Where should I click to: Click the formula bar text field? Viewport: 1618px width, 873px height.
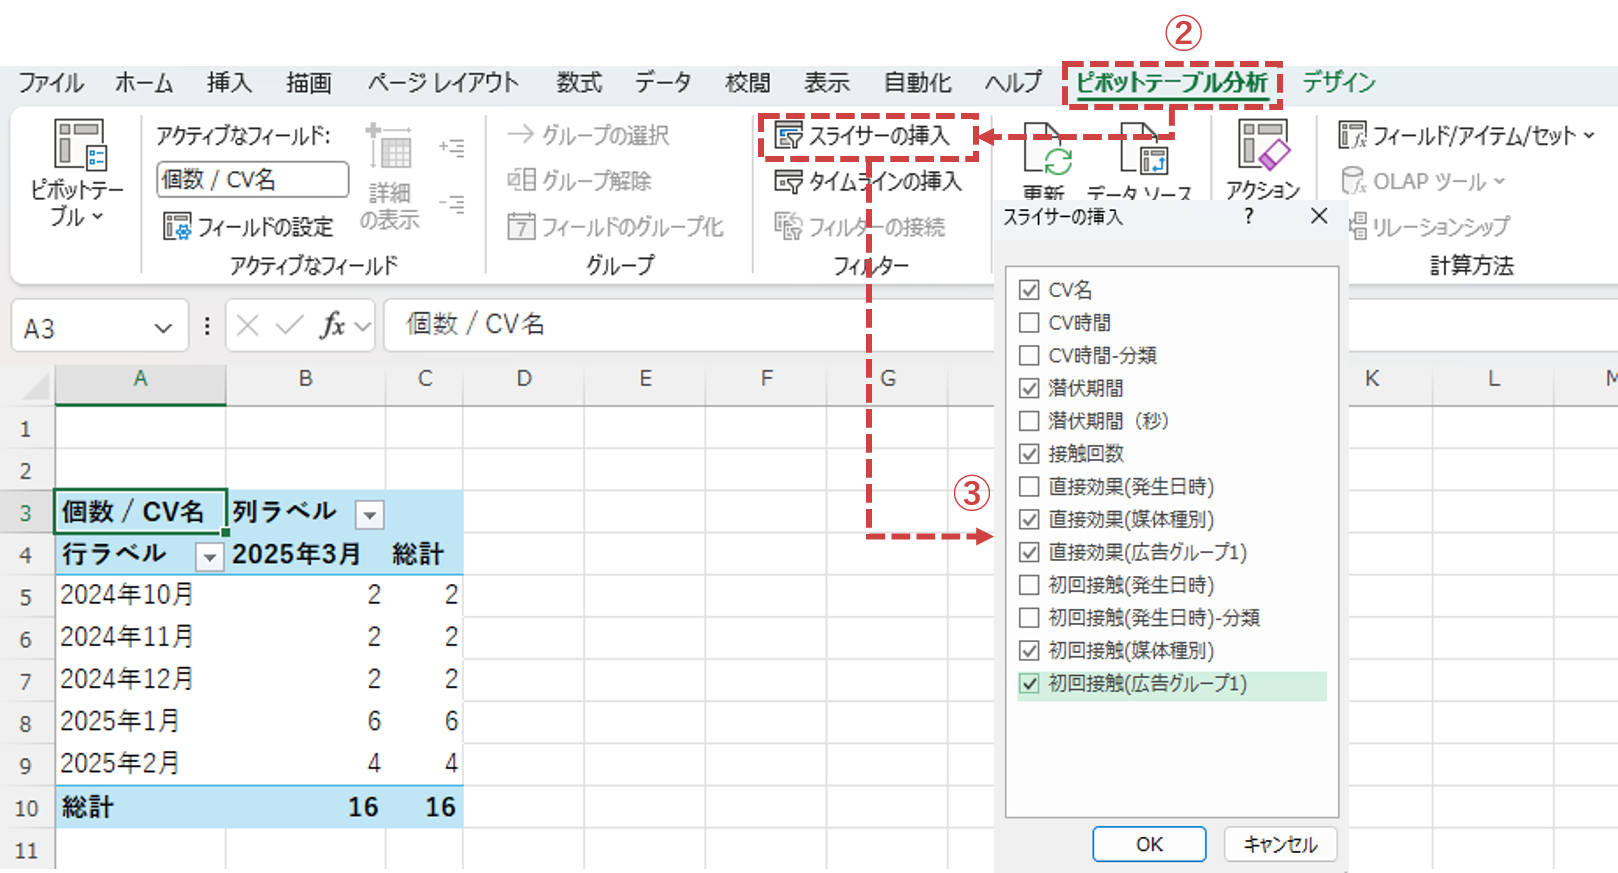pyautogui.click(x=690, y=325)
